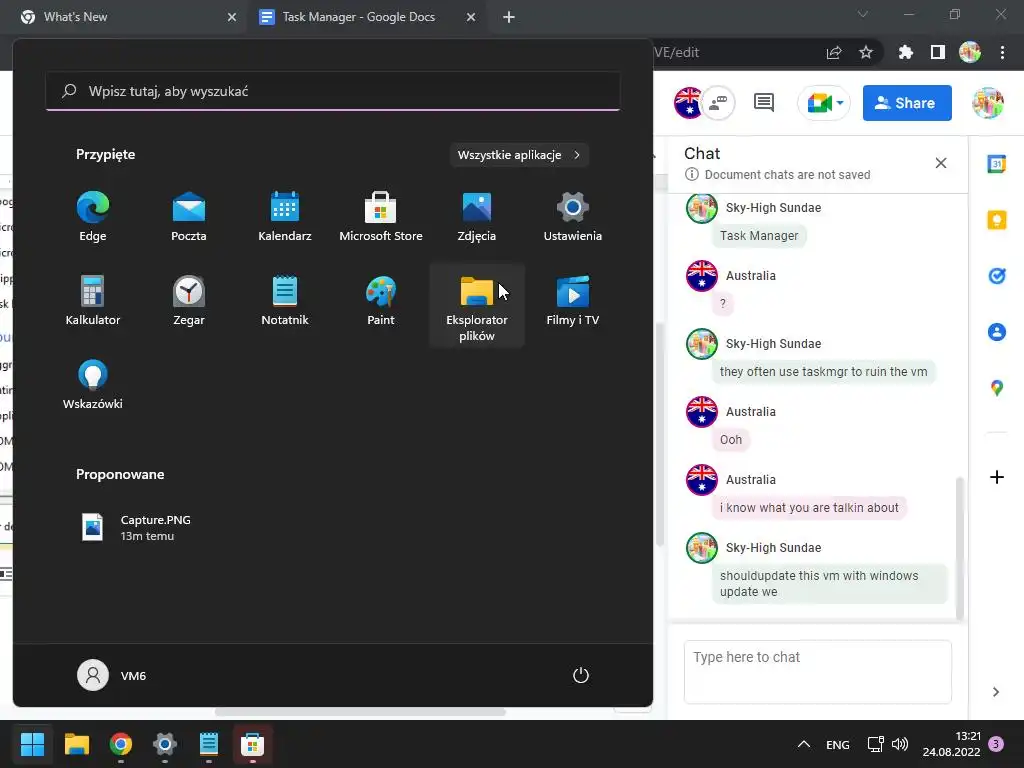Screen dimensions: 1024x768
Task: Close the Task Manager Google Docs tab
Action: click(x=471, y=17)
